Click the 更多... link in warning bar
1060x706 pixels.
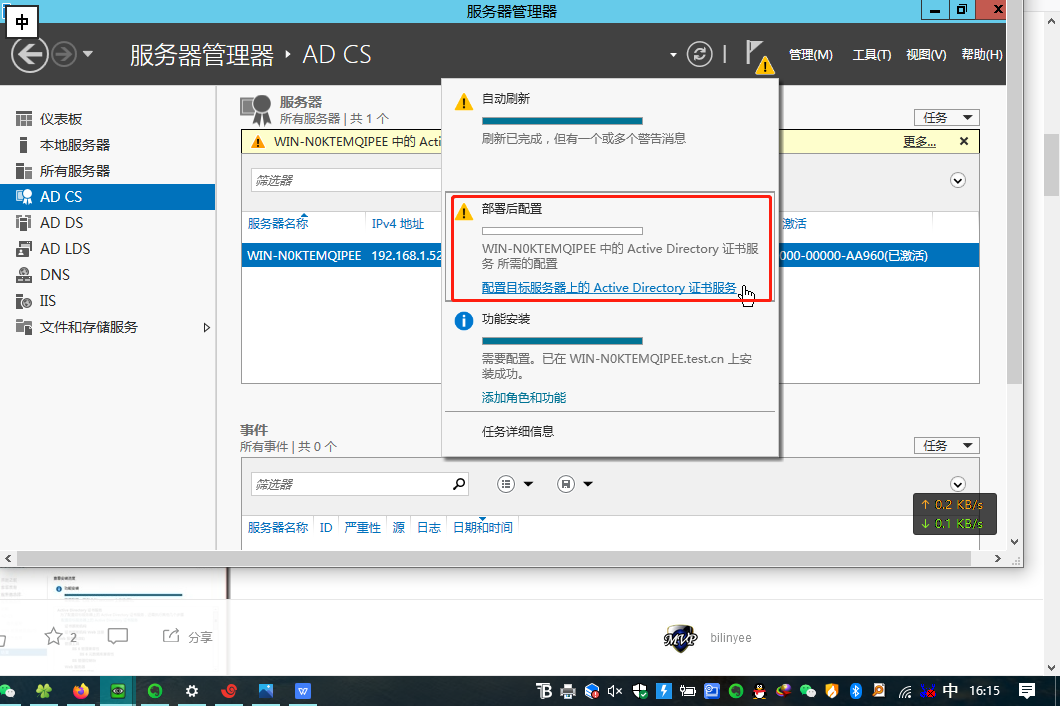(919, 141)
